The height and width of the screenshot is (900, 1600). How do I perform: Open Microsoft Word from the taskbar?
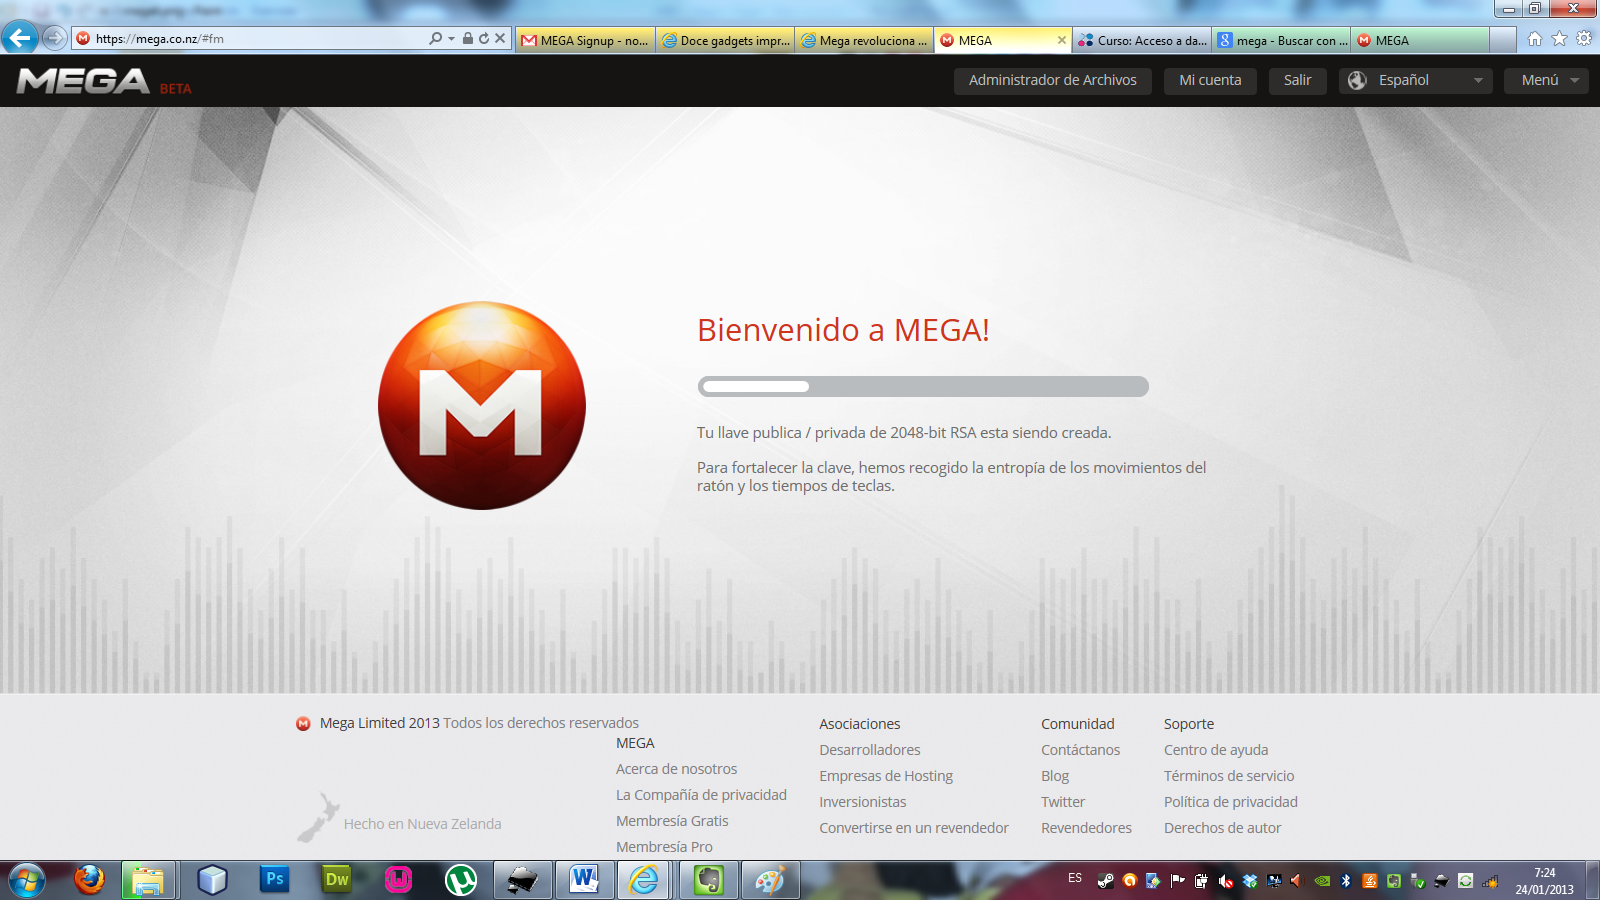pyautogui.click(x=583, y=880)
